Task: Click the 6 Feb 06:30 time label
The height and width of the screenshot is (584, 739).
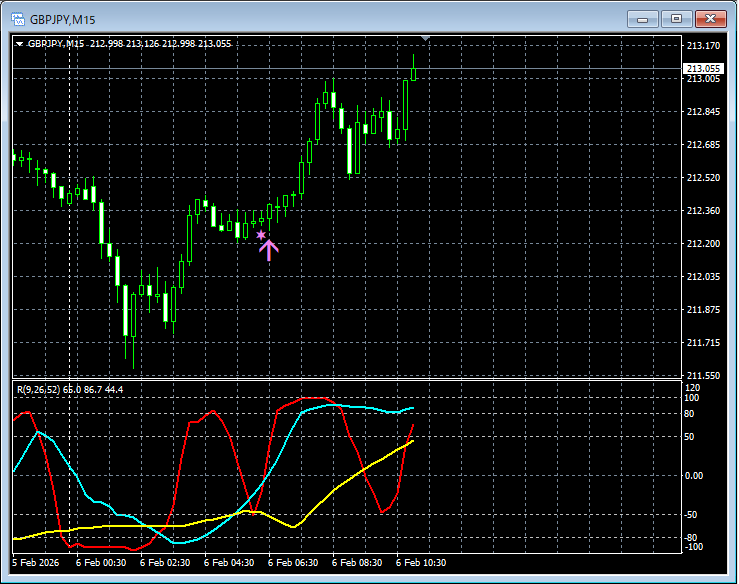Action: pos(293,563)
